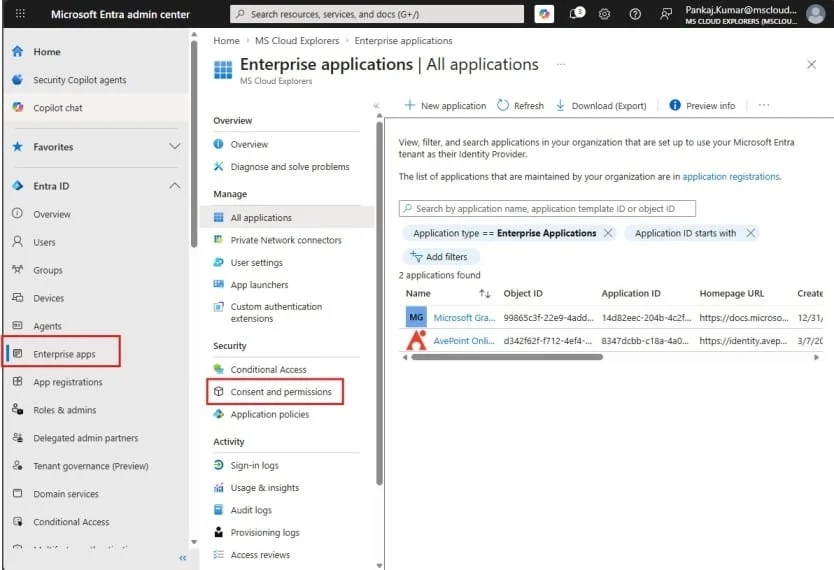834x570 pixels.
Task: Click the Provisioning logs icon
Action: pyautogui.click(x=219, y=532)
